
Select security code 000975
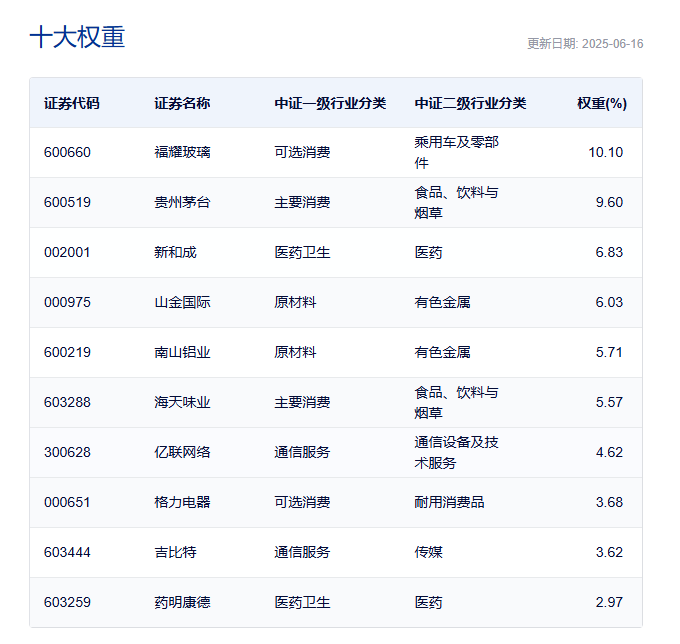tap(67, 302)
